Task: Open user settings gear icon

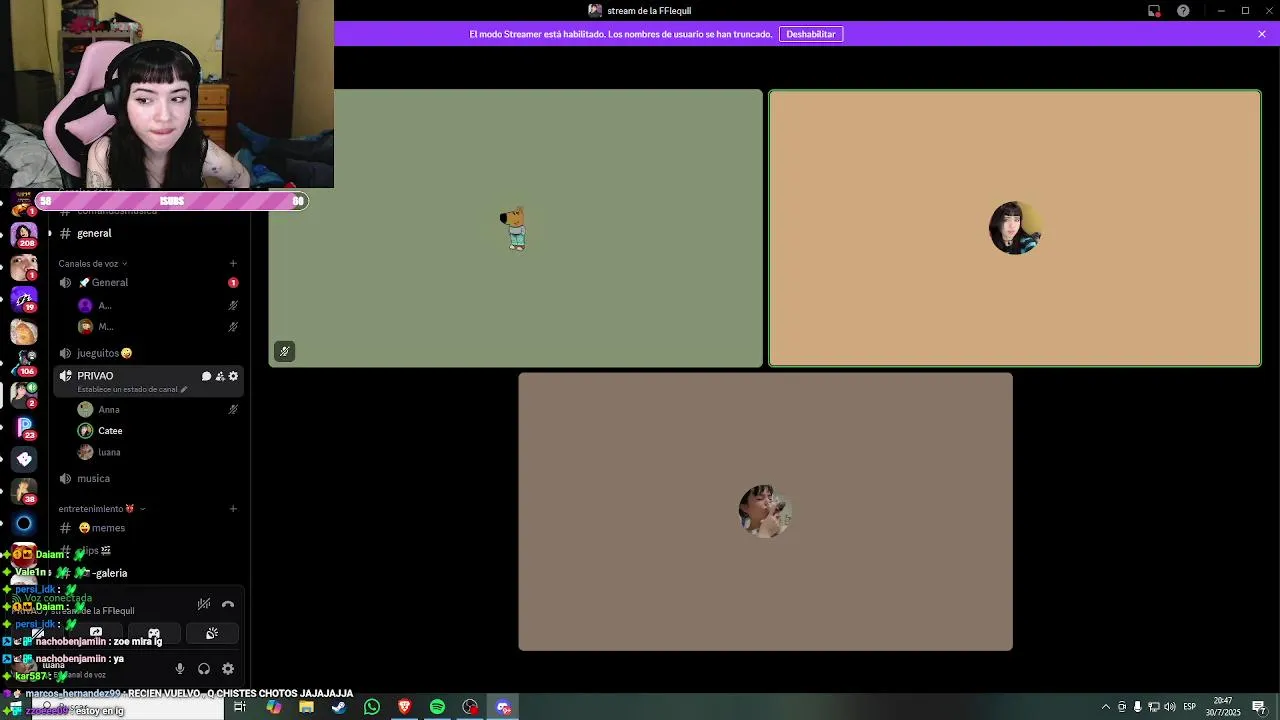Action: tap(228, 669)
